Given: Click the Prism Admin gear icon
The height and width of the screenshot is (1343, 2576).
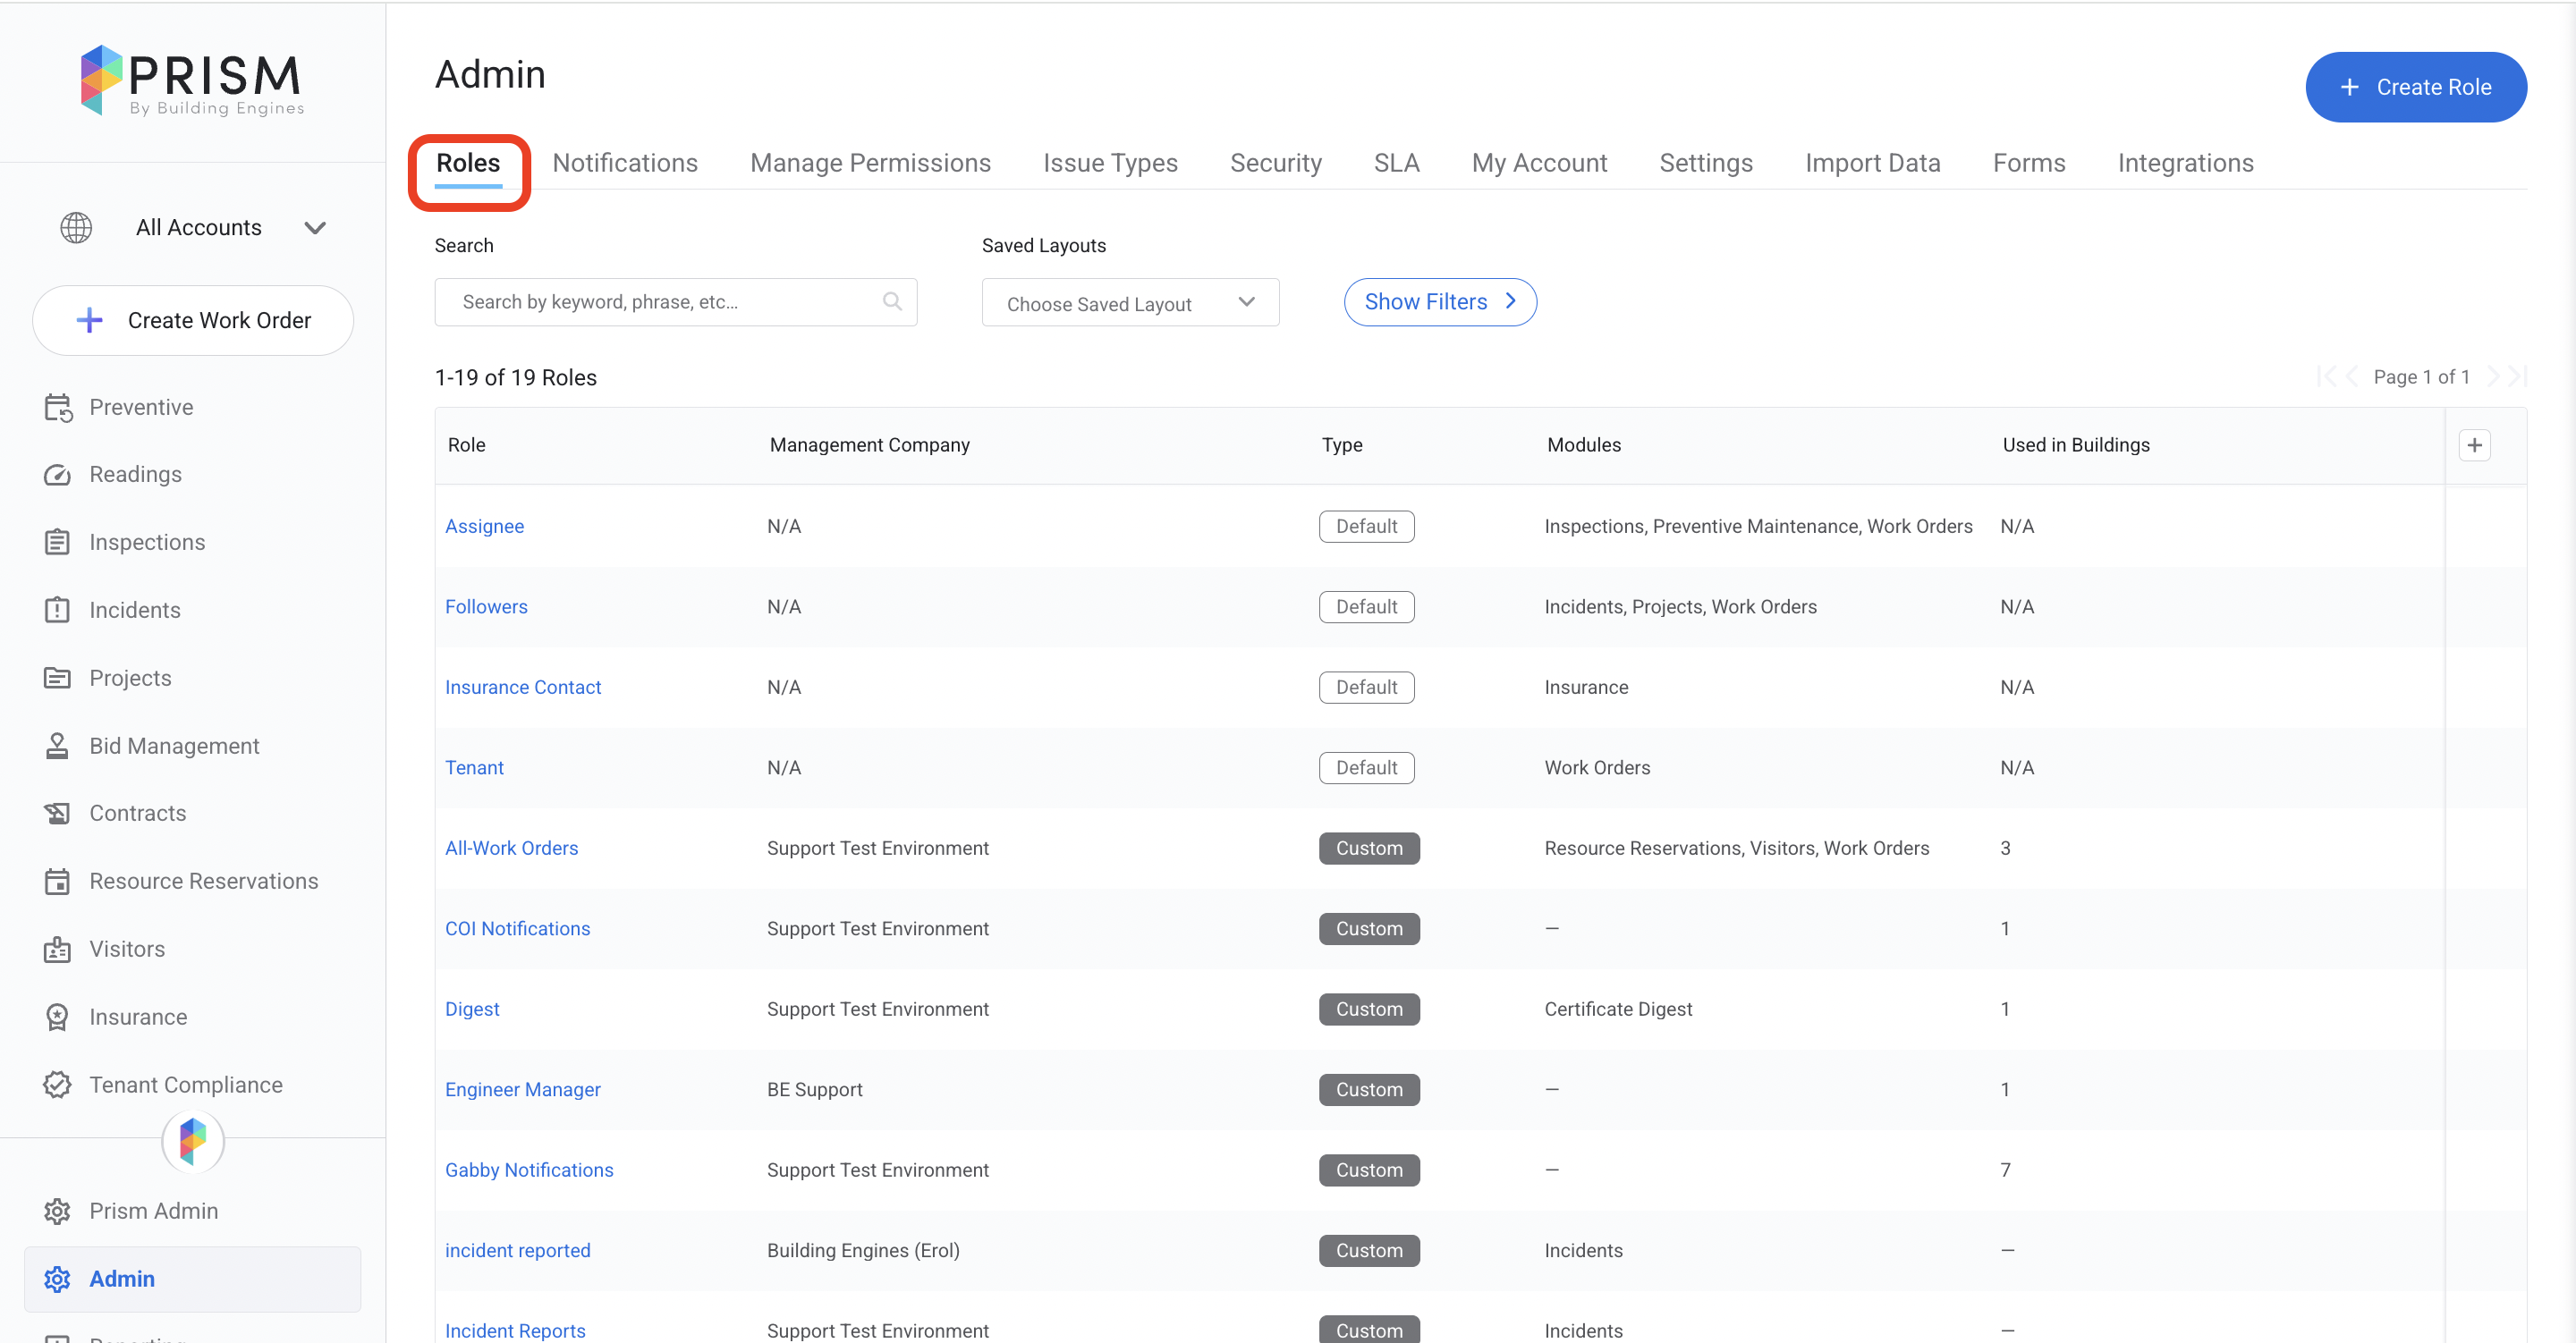Looking at the screenshot, I should [x=57, y=1211].
